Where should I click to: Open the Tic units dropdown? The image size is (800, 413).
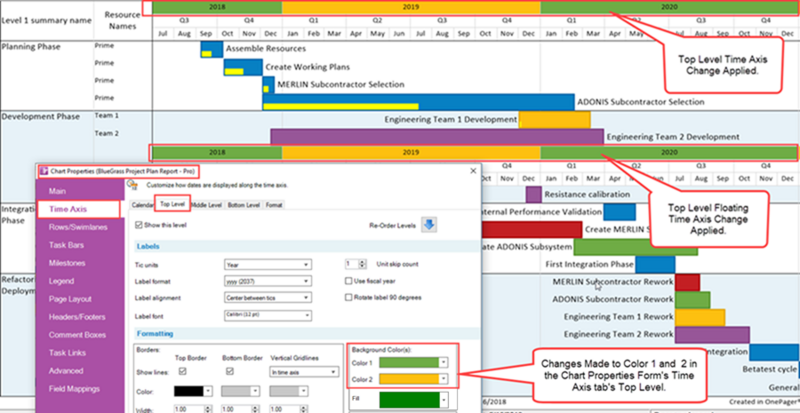pyautogui.click(x=268, y=265)
